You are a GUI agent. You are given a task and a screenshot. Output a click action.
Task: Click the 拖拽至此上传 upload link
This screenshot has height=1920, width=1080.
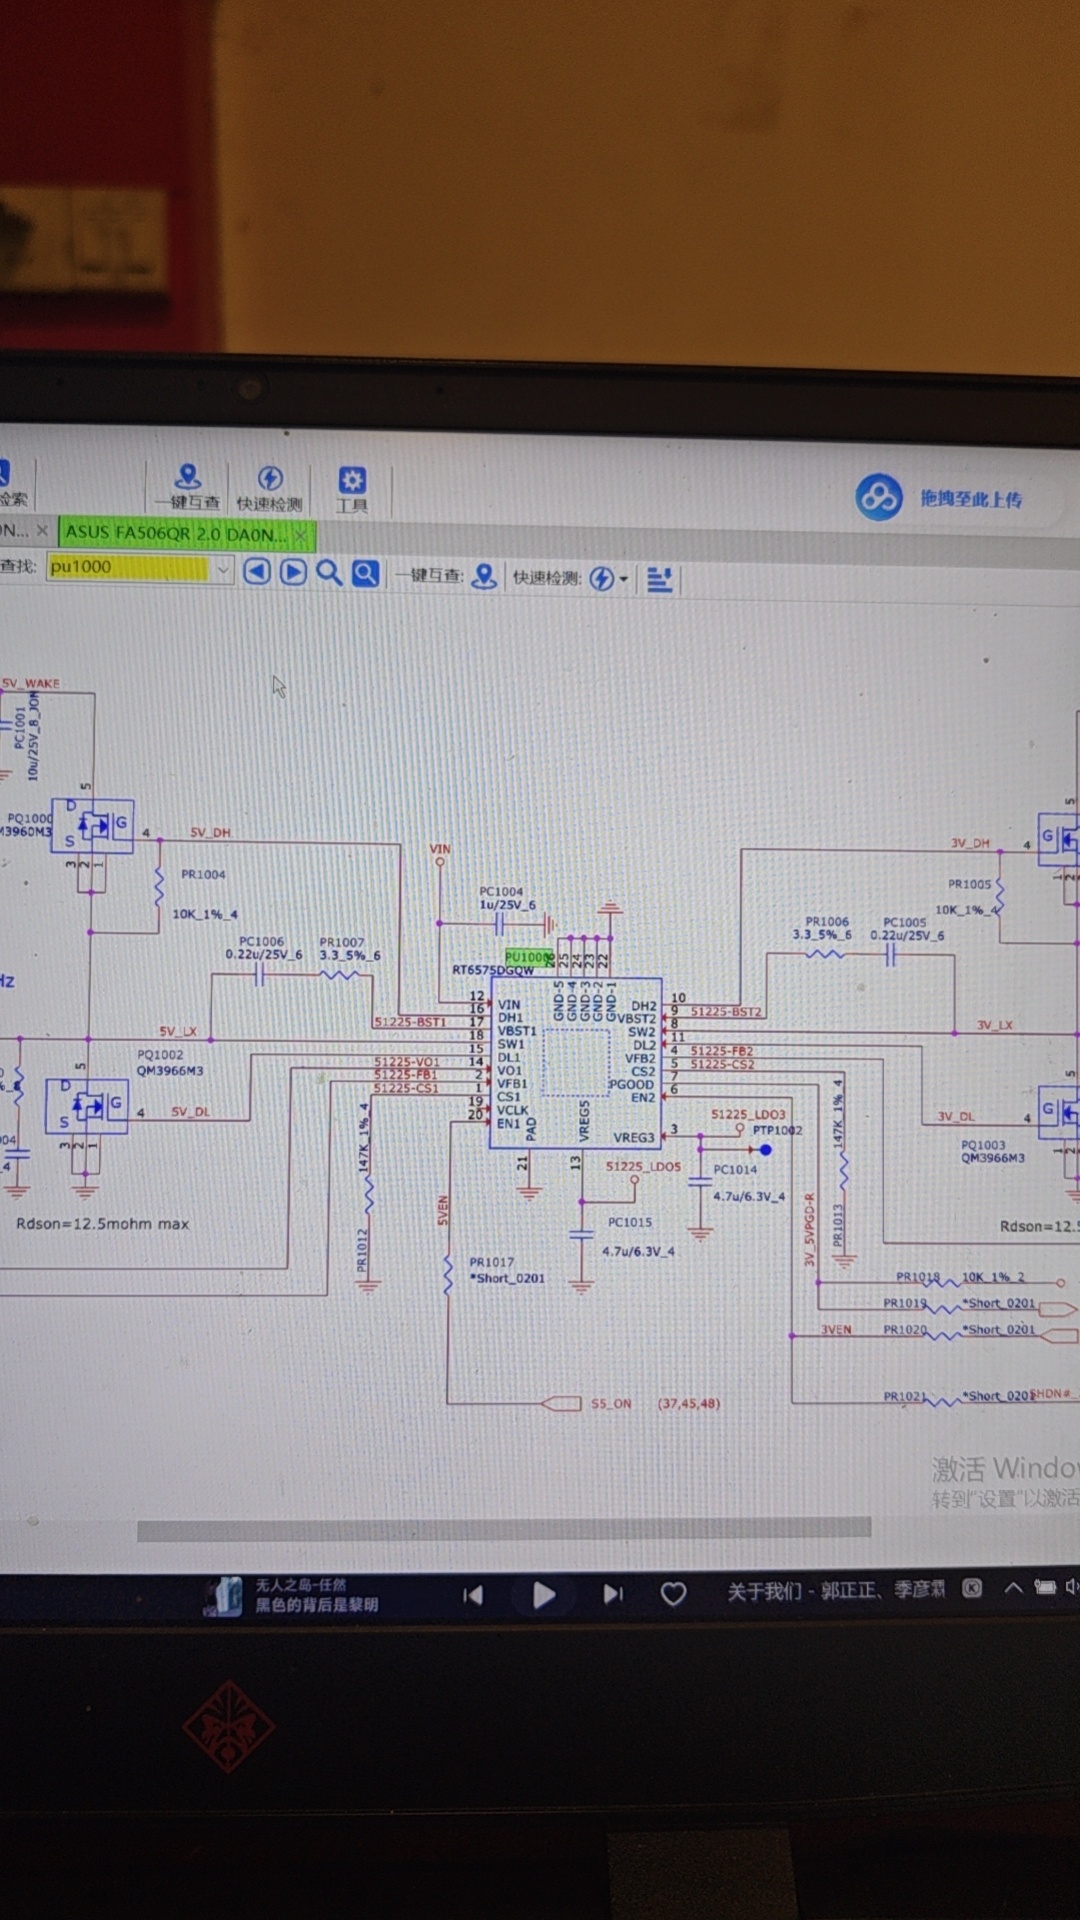(x=971, y=499)
